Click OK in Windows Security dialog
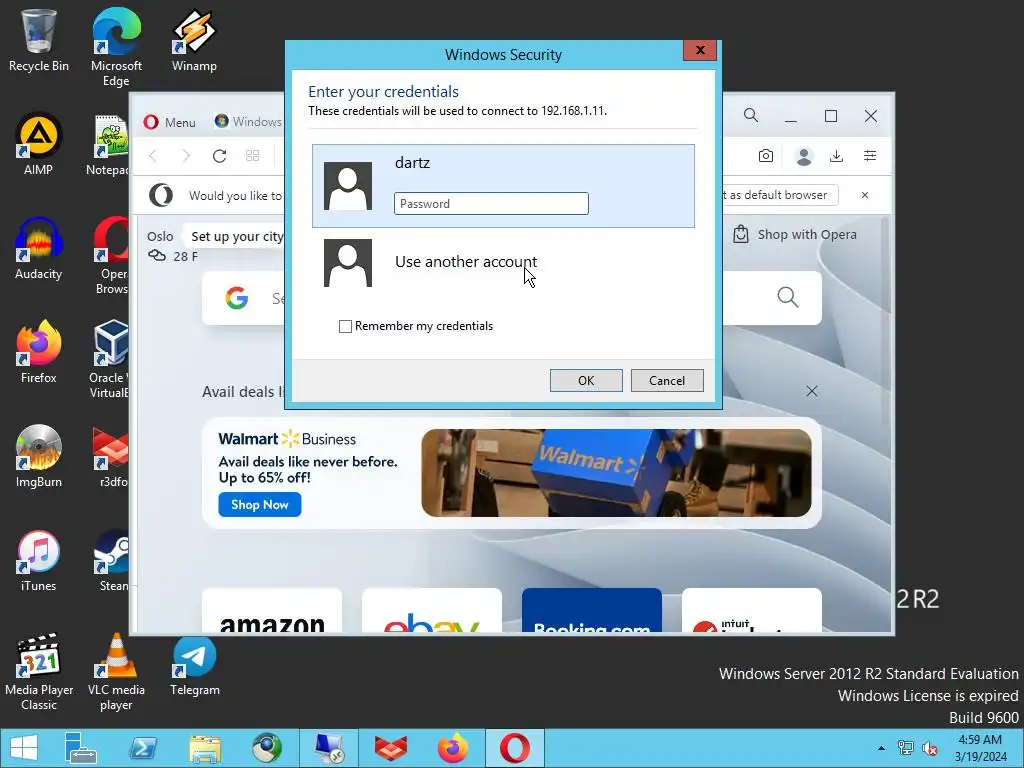Image resolution: width=1024 pixels, height=768 pixels. click(x=586, y=381)
